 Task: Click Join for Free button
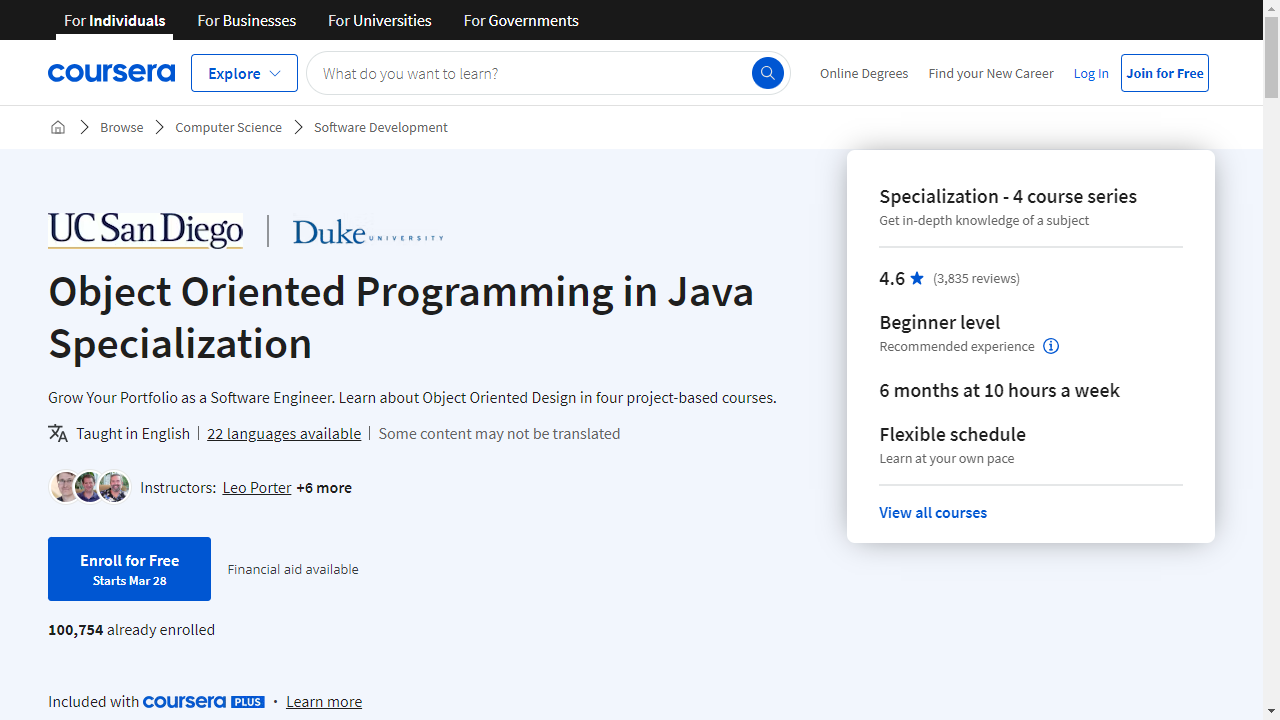pos(1165,73)
